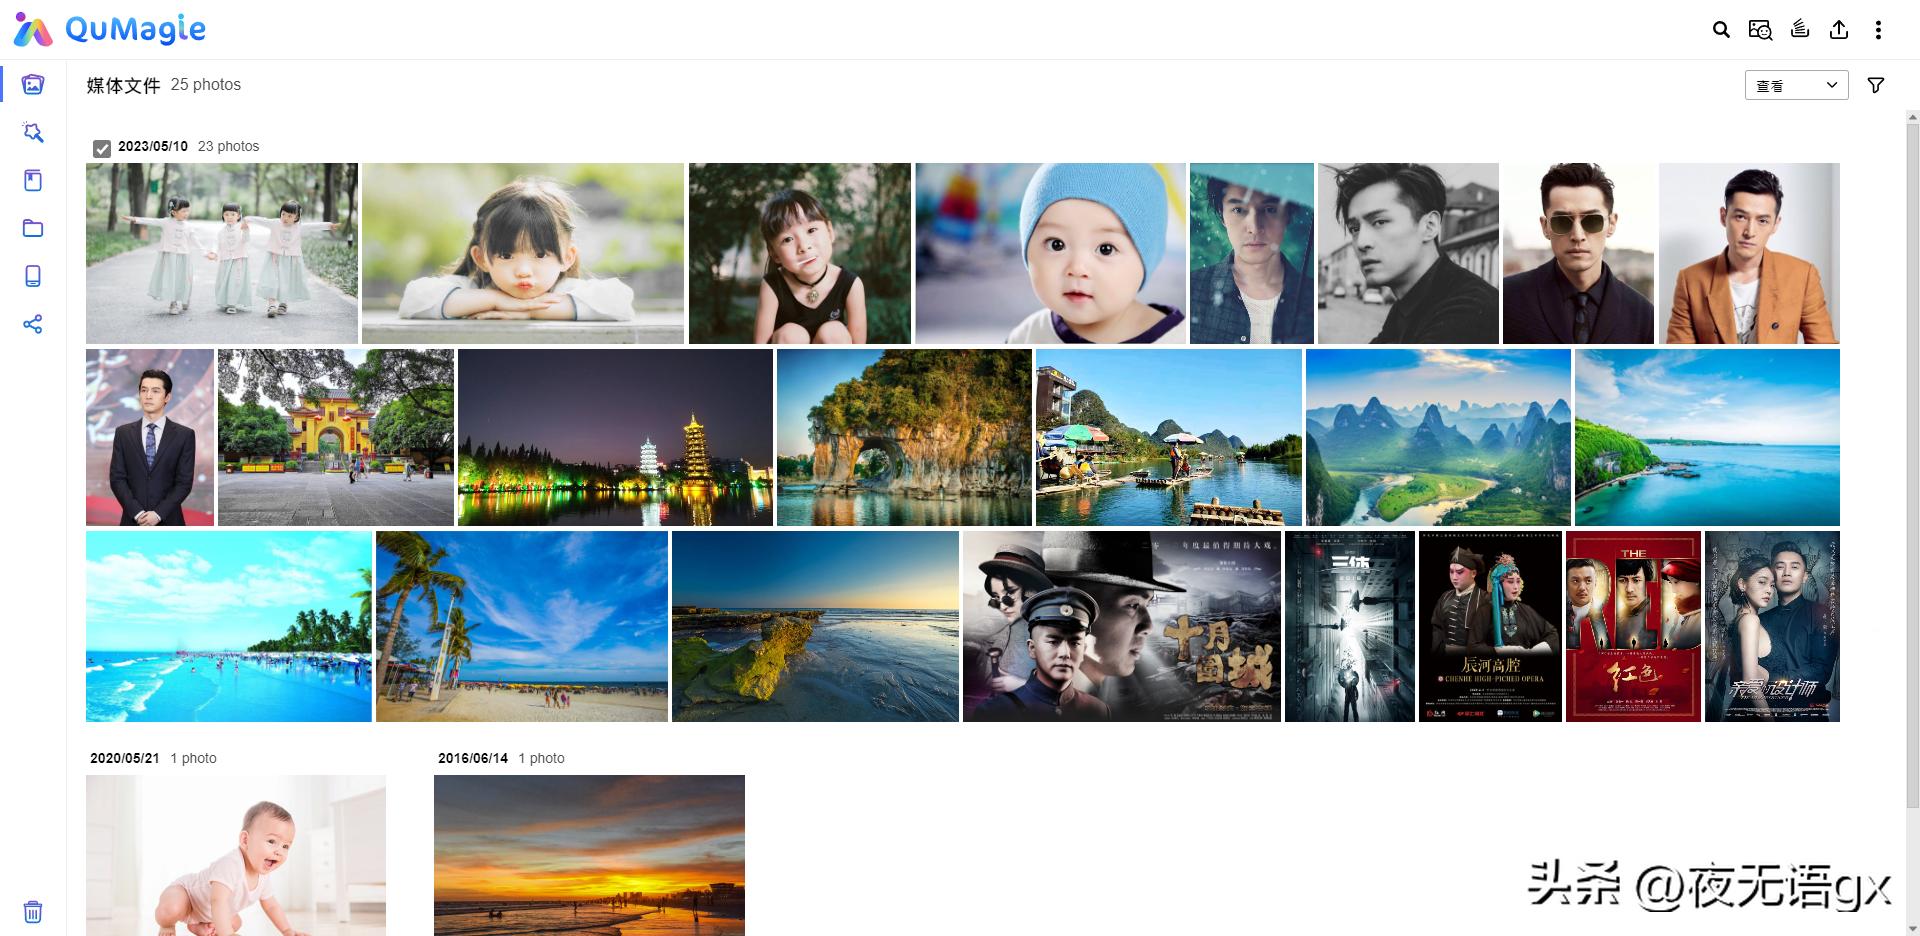Open photo of man in orange blazer

pyautogui.click(x=1749, y=253)
